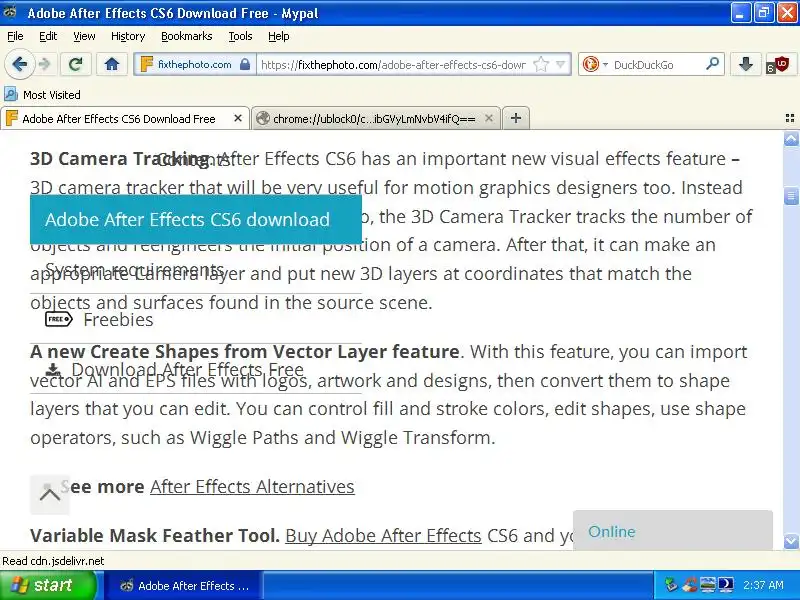800x600 pixels.
Task: Open the Tools menu
Action: (x=240, y=36)
